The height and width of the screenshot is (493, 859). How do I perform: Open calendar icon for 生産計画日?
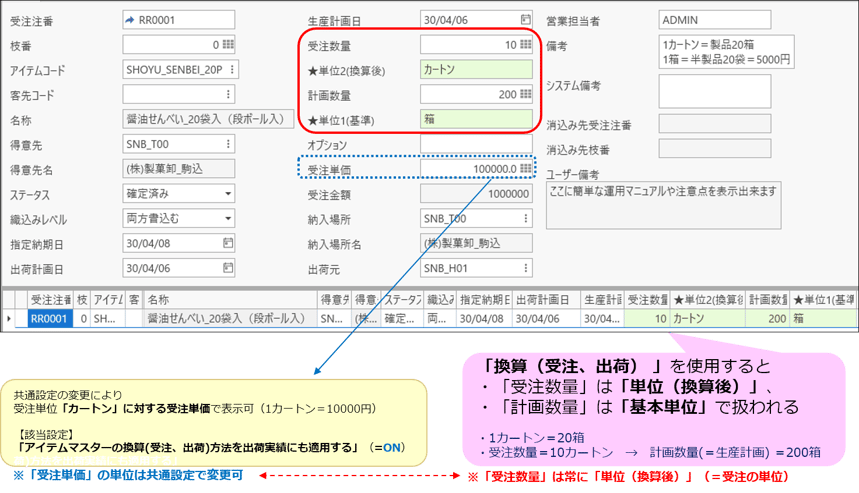coord(525,20)
